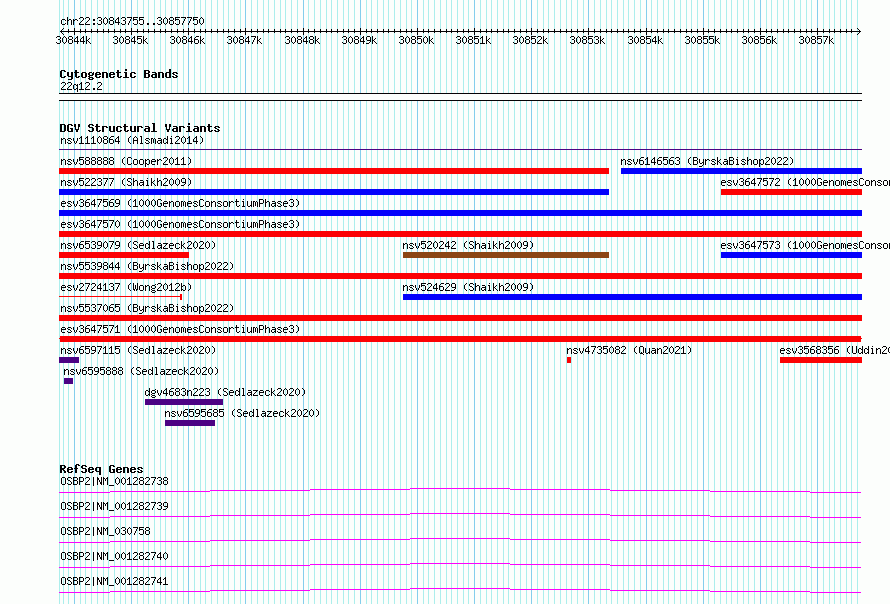
Task: Click the chr22:30843755..30857750 coordinate label
Action: pos(132,21)
